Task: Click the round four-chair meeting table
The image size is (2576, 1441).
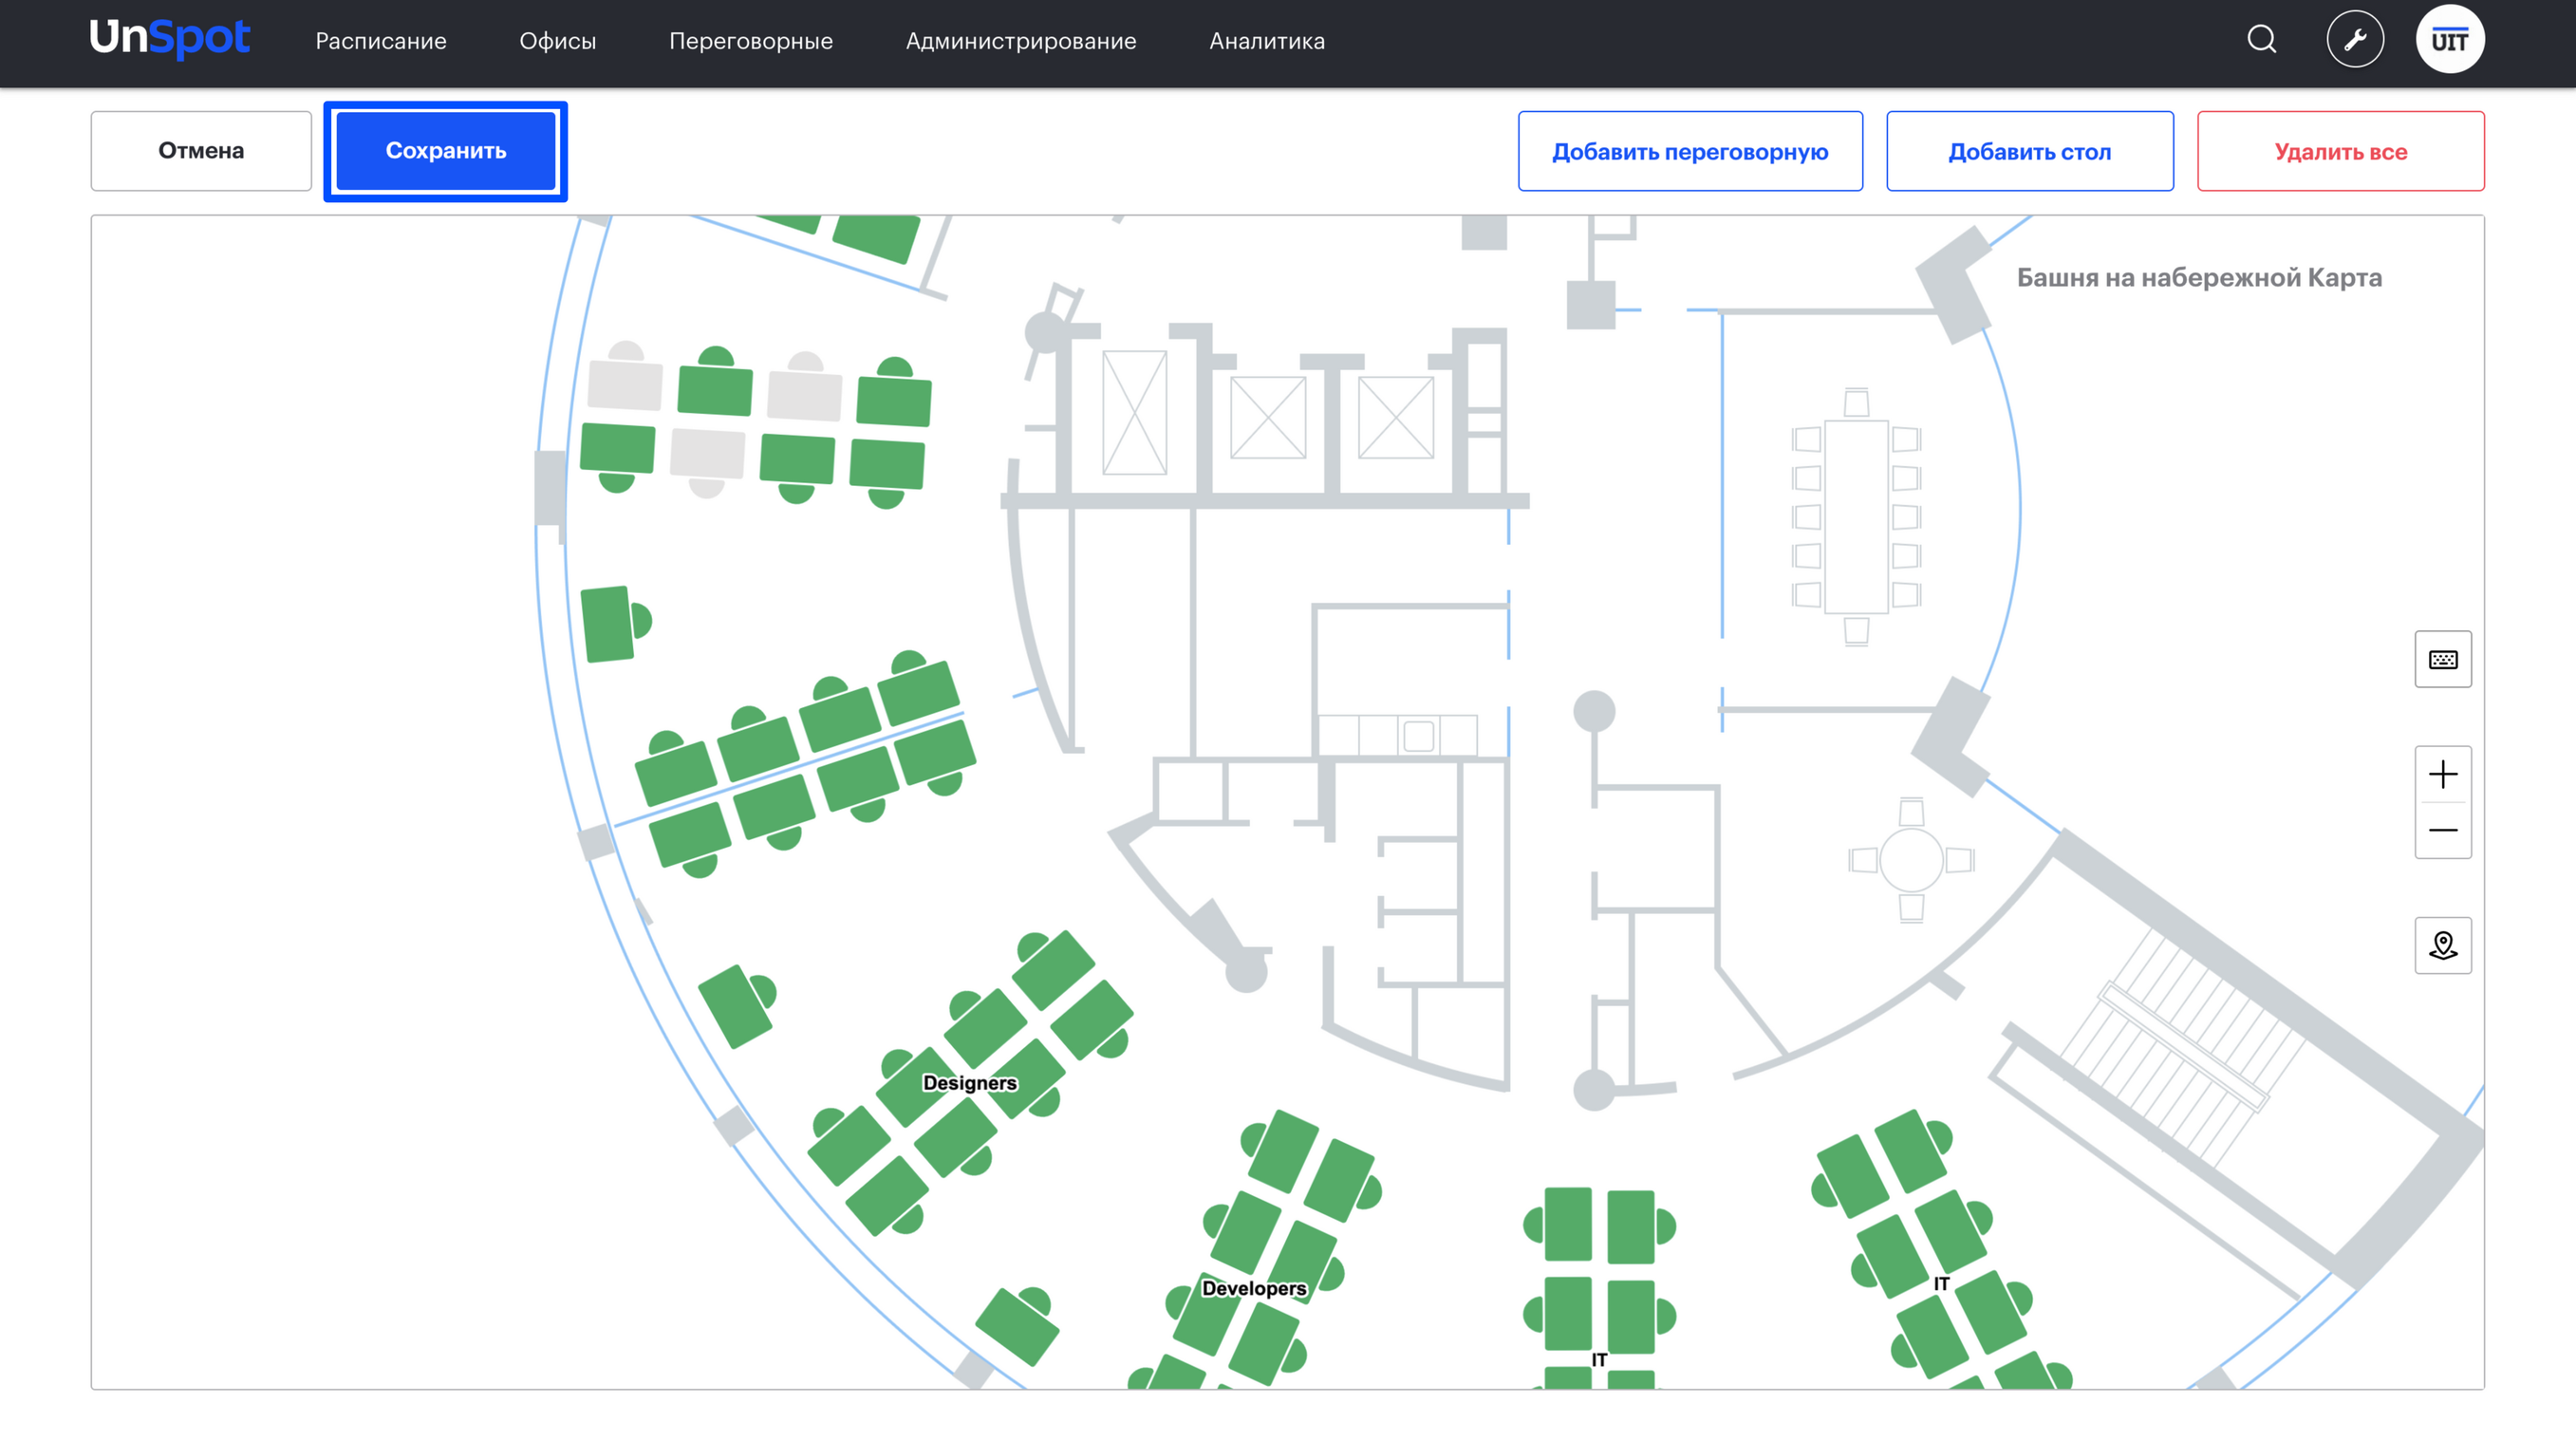Action: (1911, 860)
